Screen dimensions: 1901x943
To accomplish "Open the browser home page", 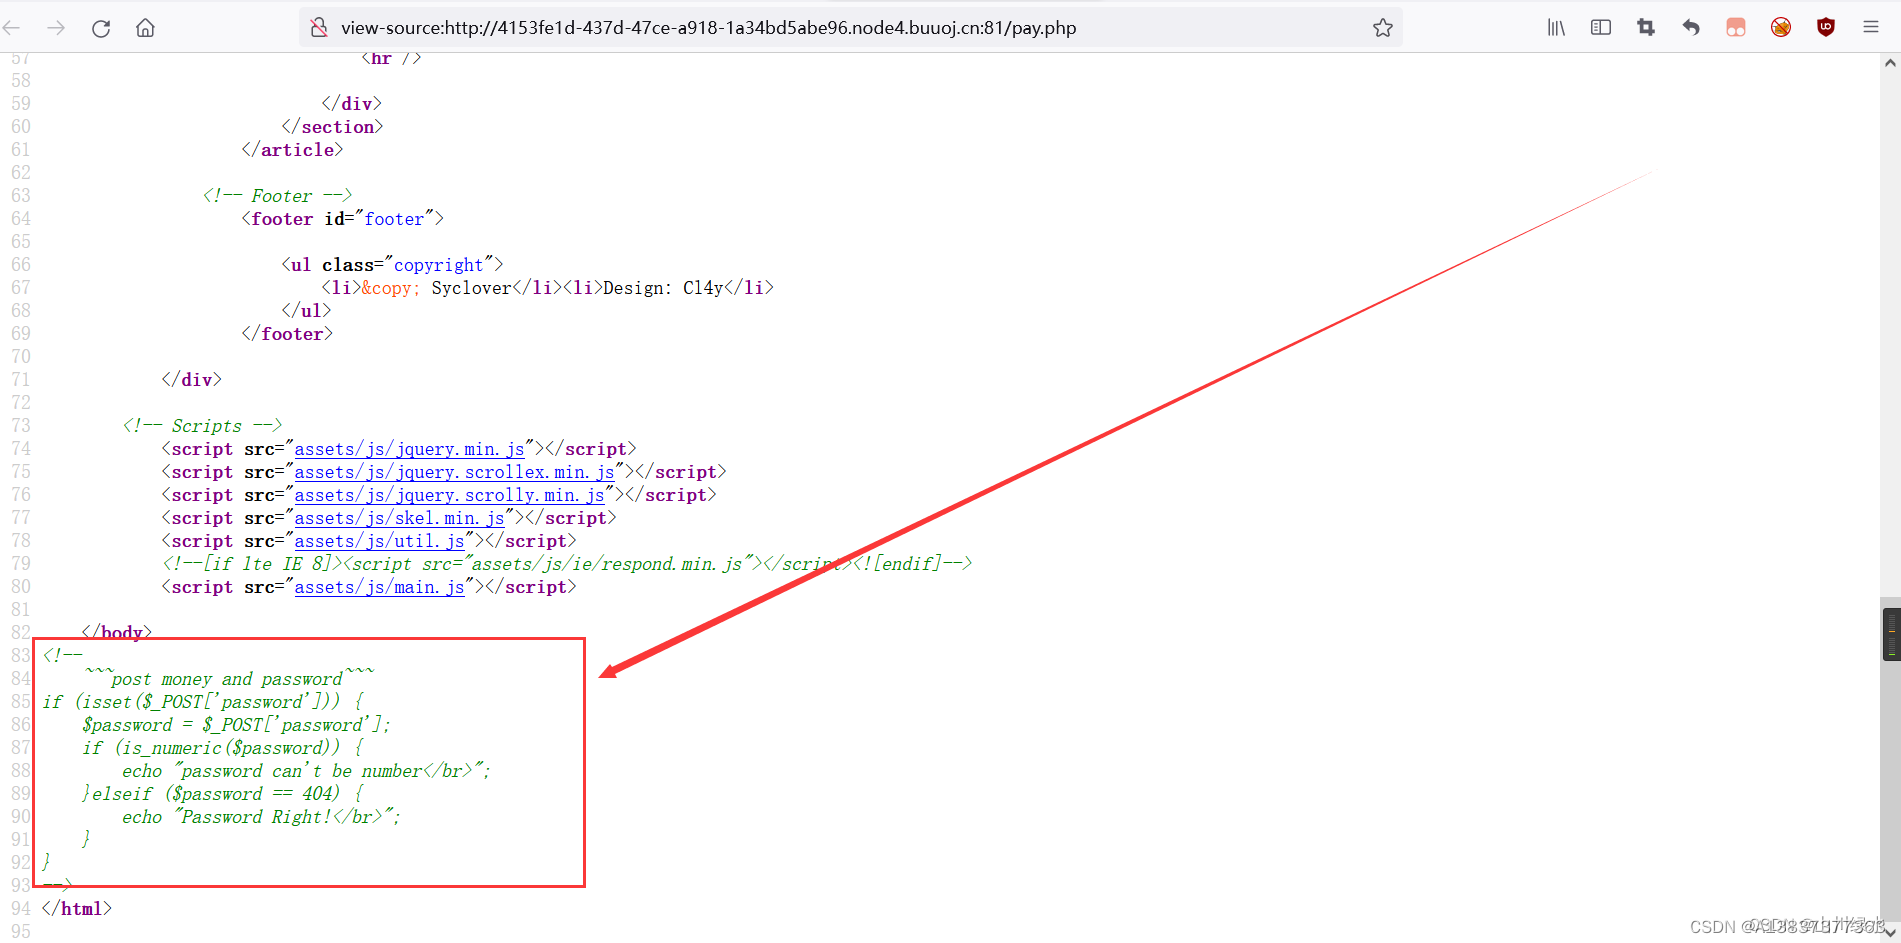I will click(x=145, y=28).
